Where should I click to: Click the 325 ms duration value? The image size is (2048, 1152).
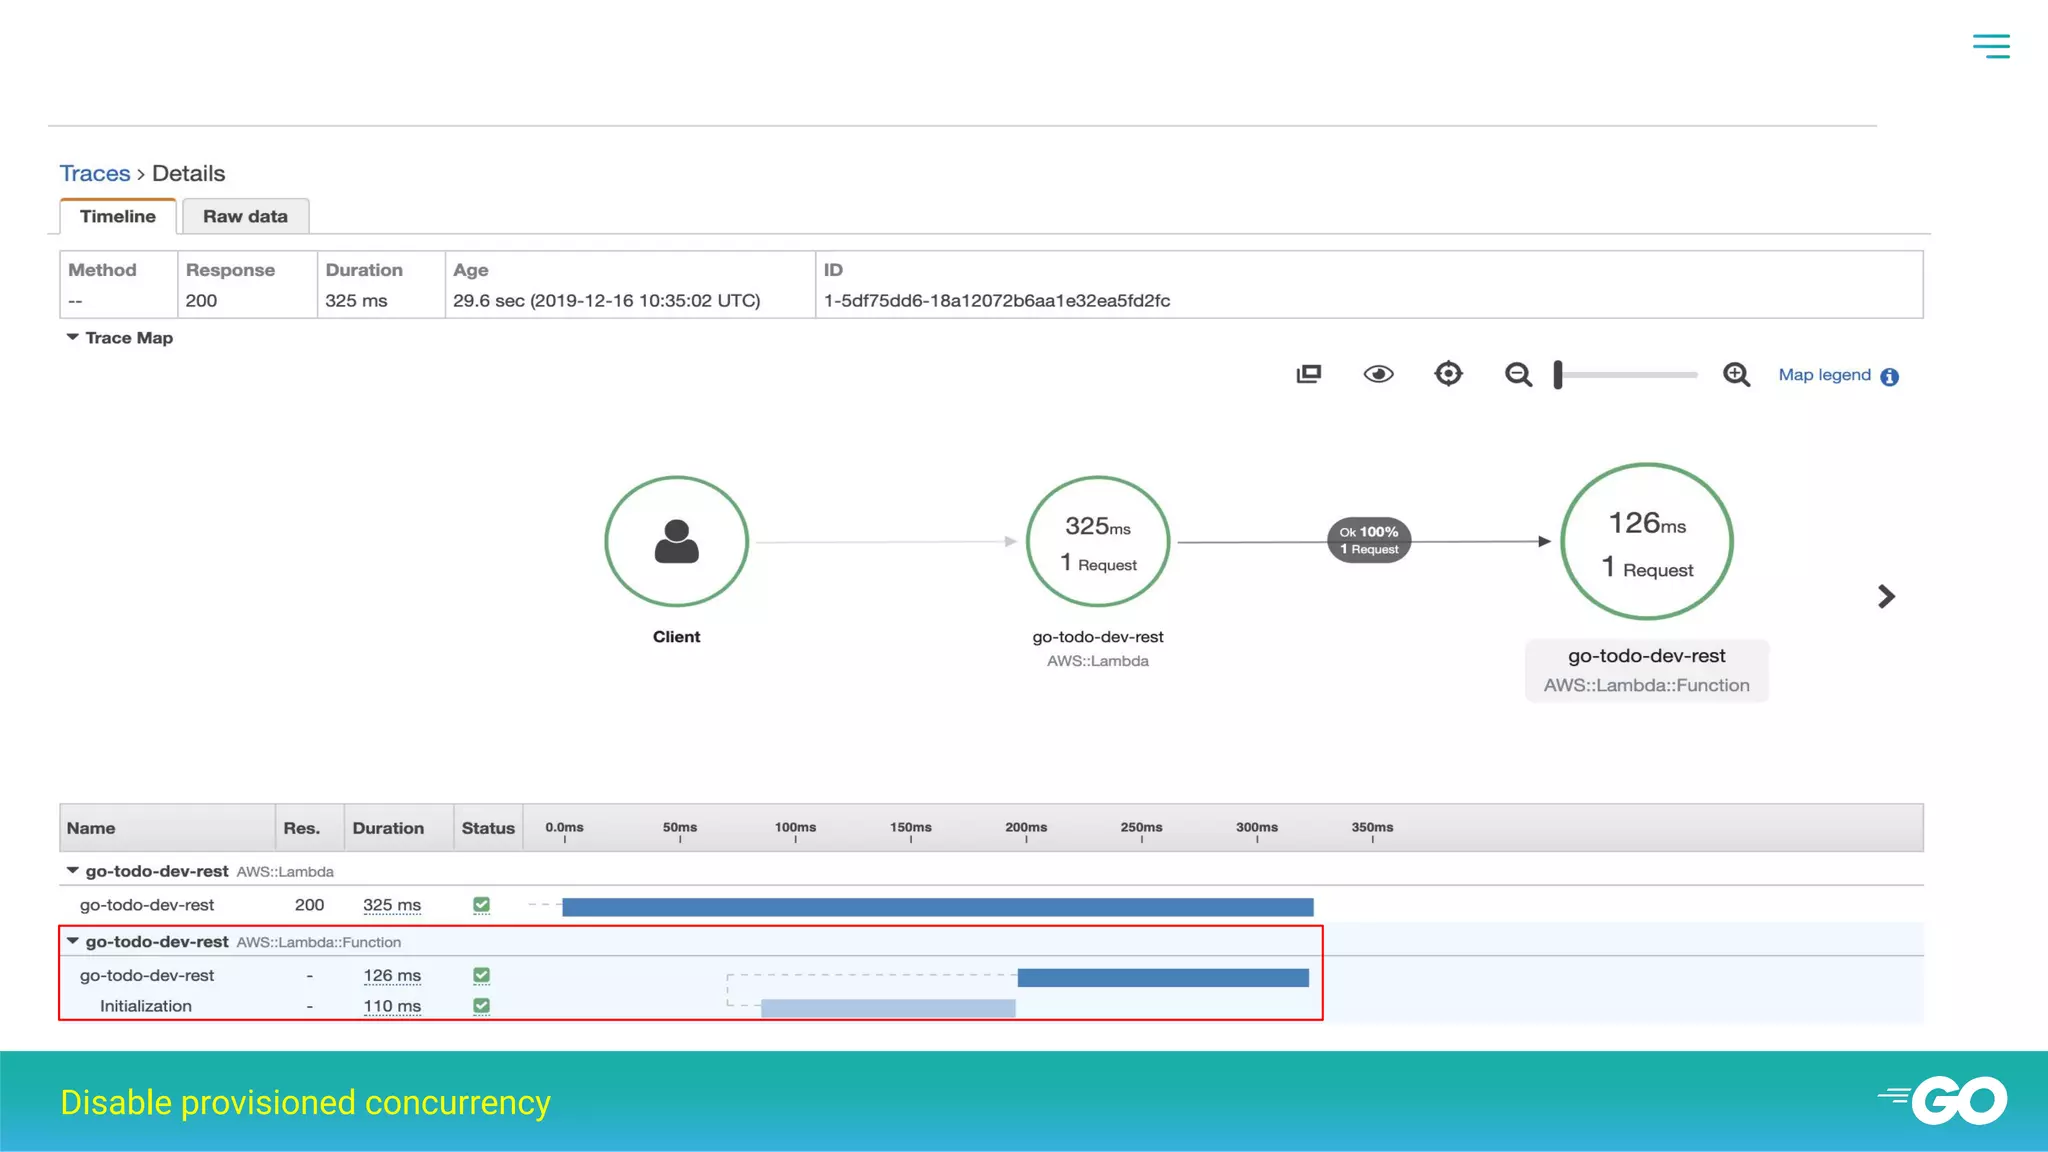(x=392, y=905)
